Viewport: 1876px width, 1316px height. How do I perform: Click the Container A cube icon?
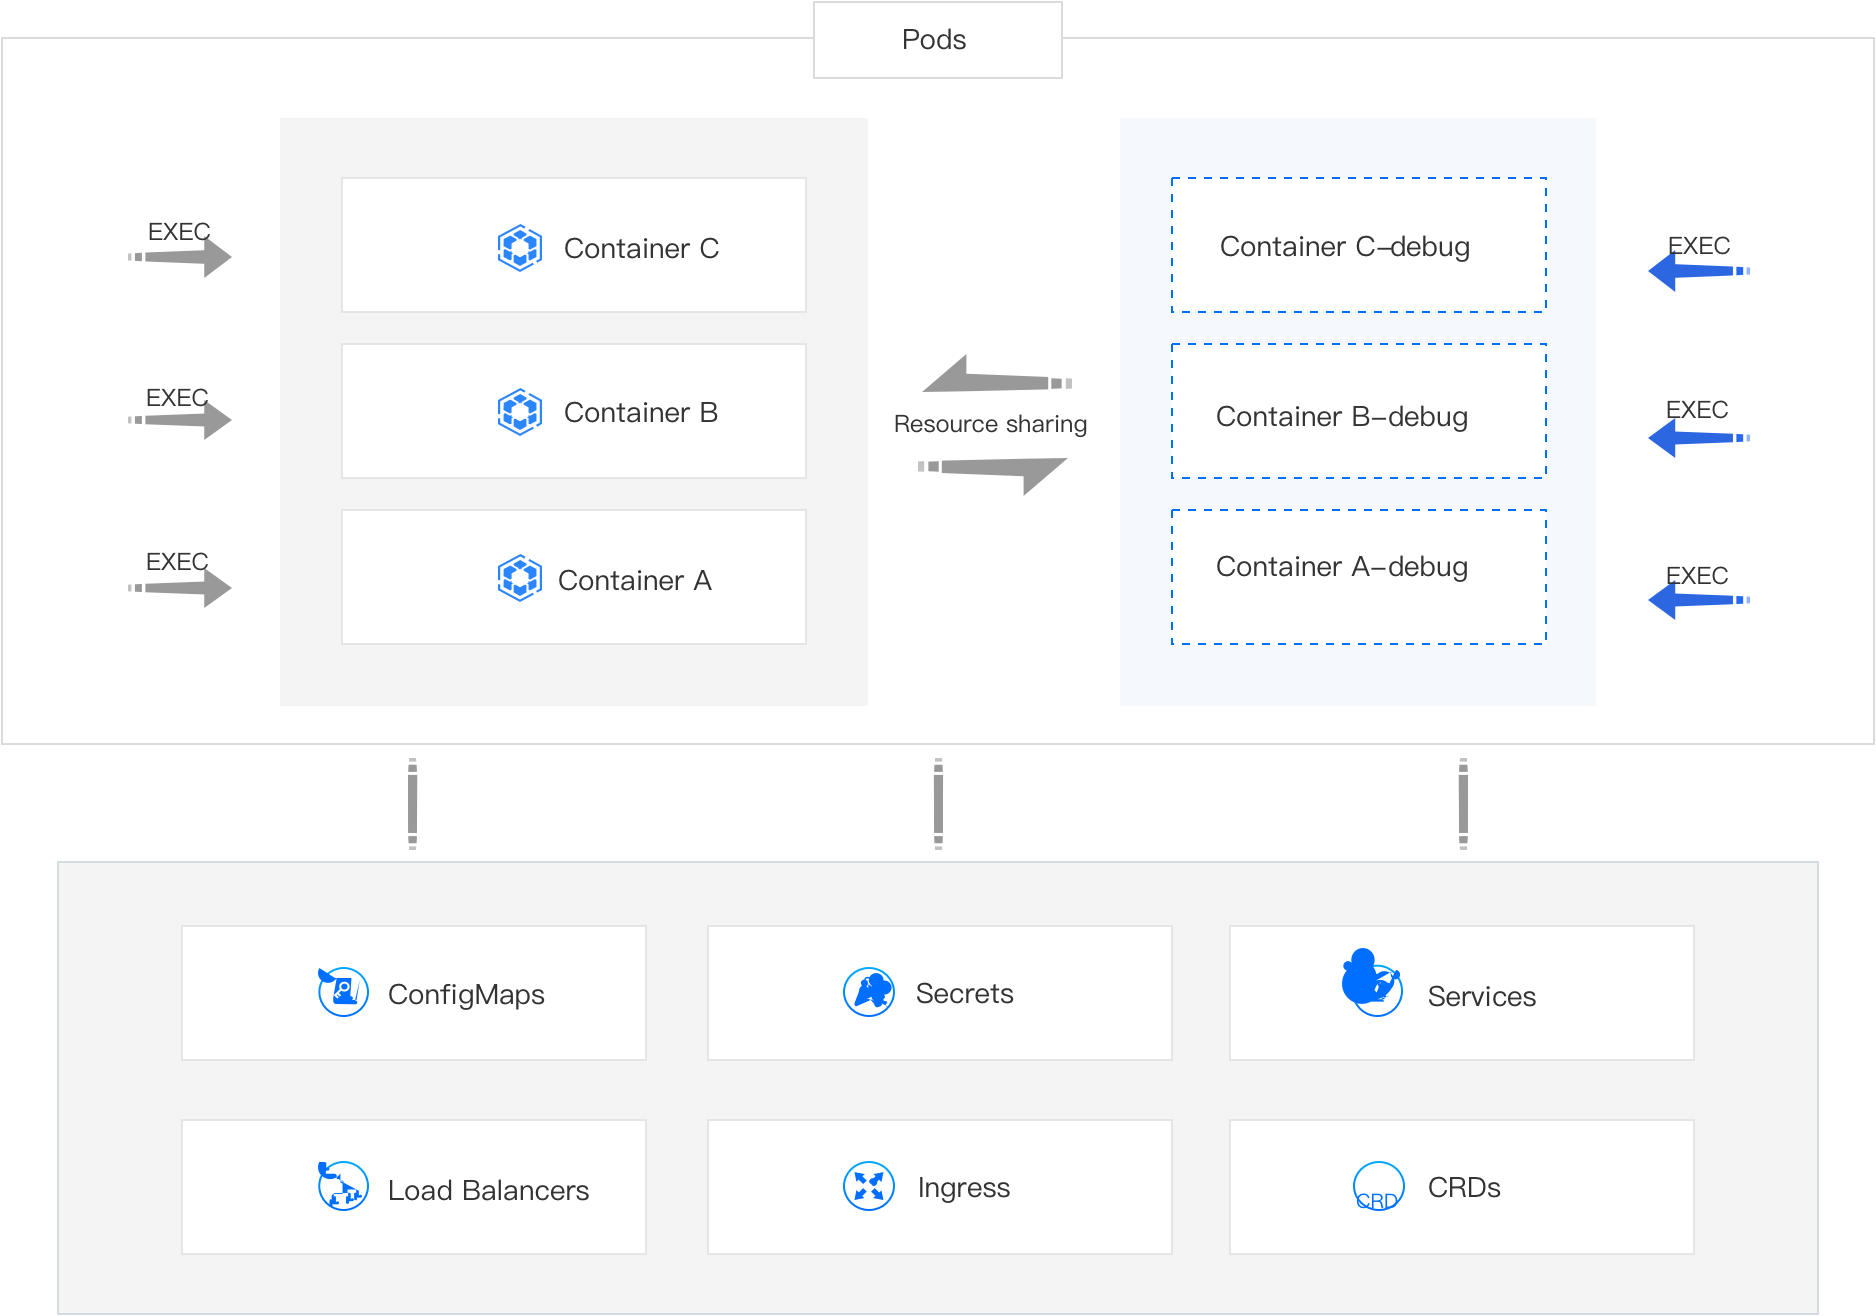(520, 578)
